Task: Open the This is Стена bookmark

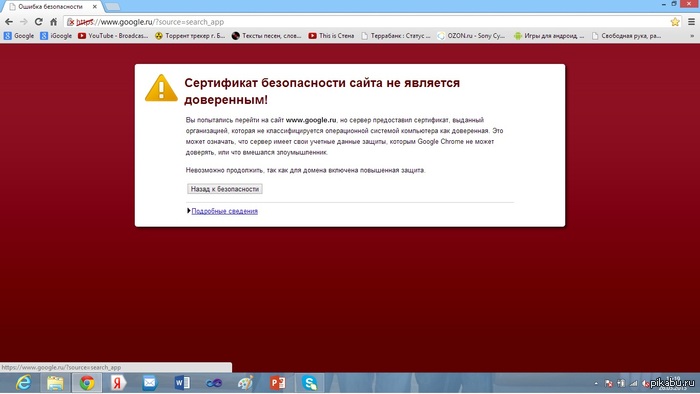Action: pos(331,36)
